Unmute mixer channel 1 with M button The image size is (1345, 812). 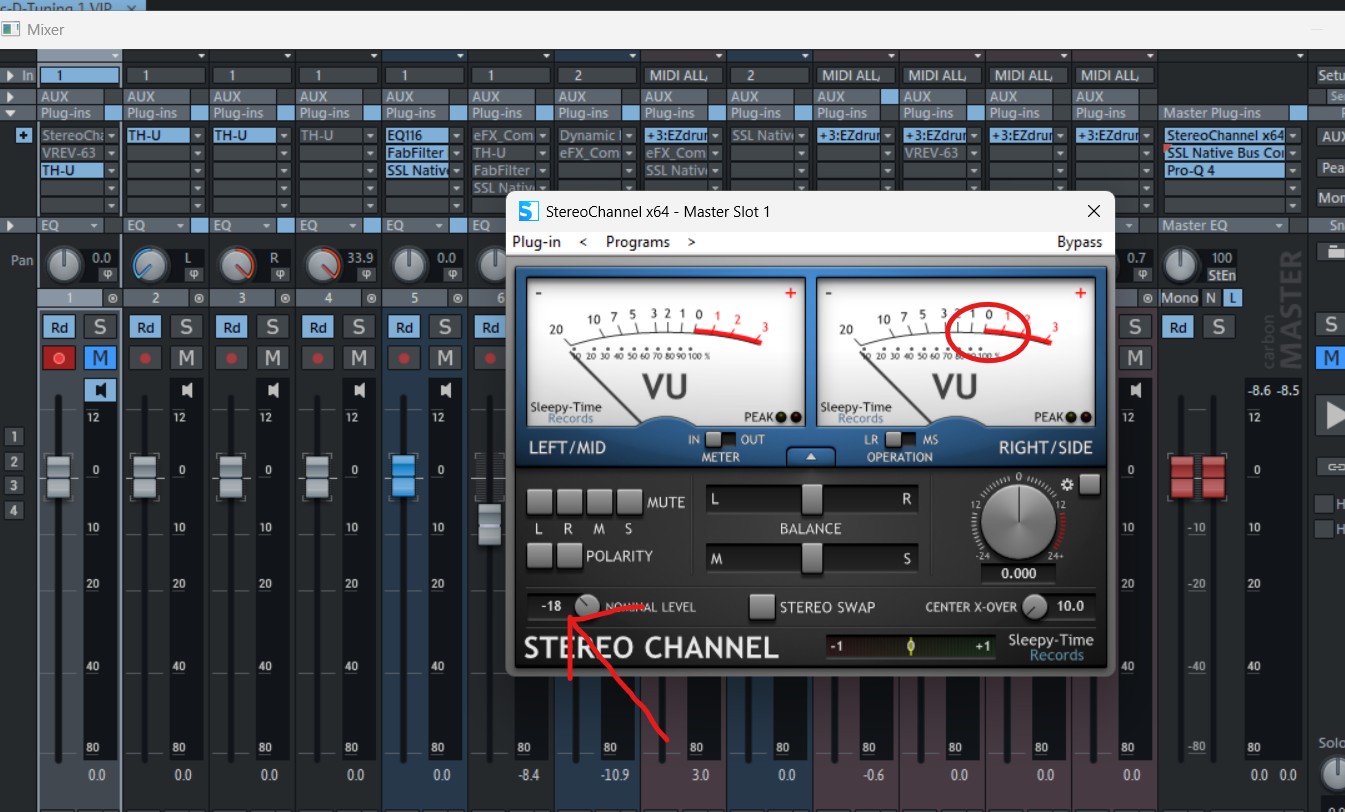point(99,357)
